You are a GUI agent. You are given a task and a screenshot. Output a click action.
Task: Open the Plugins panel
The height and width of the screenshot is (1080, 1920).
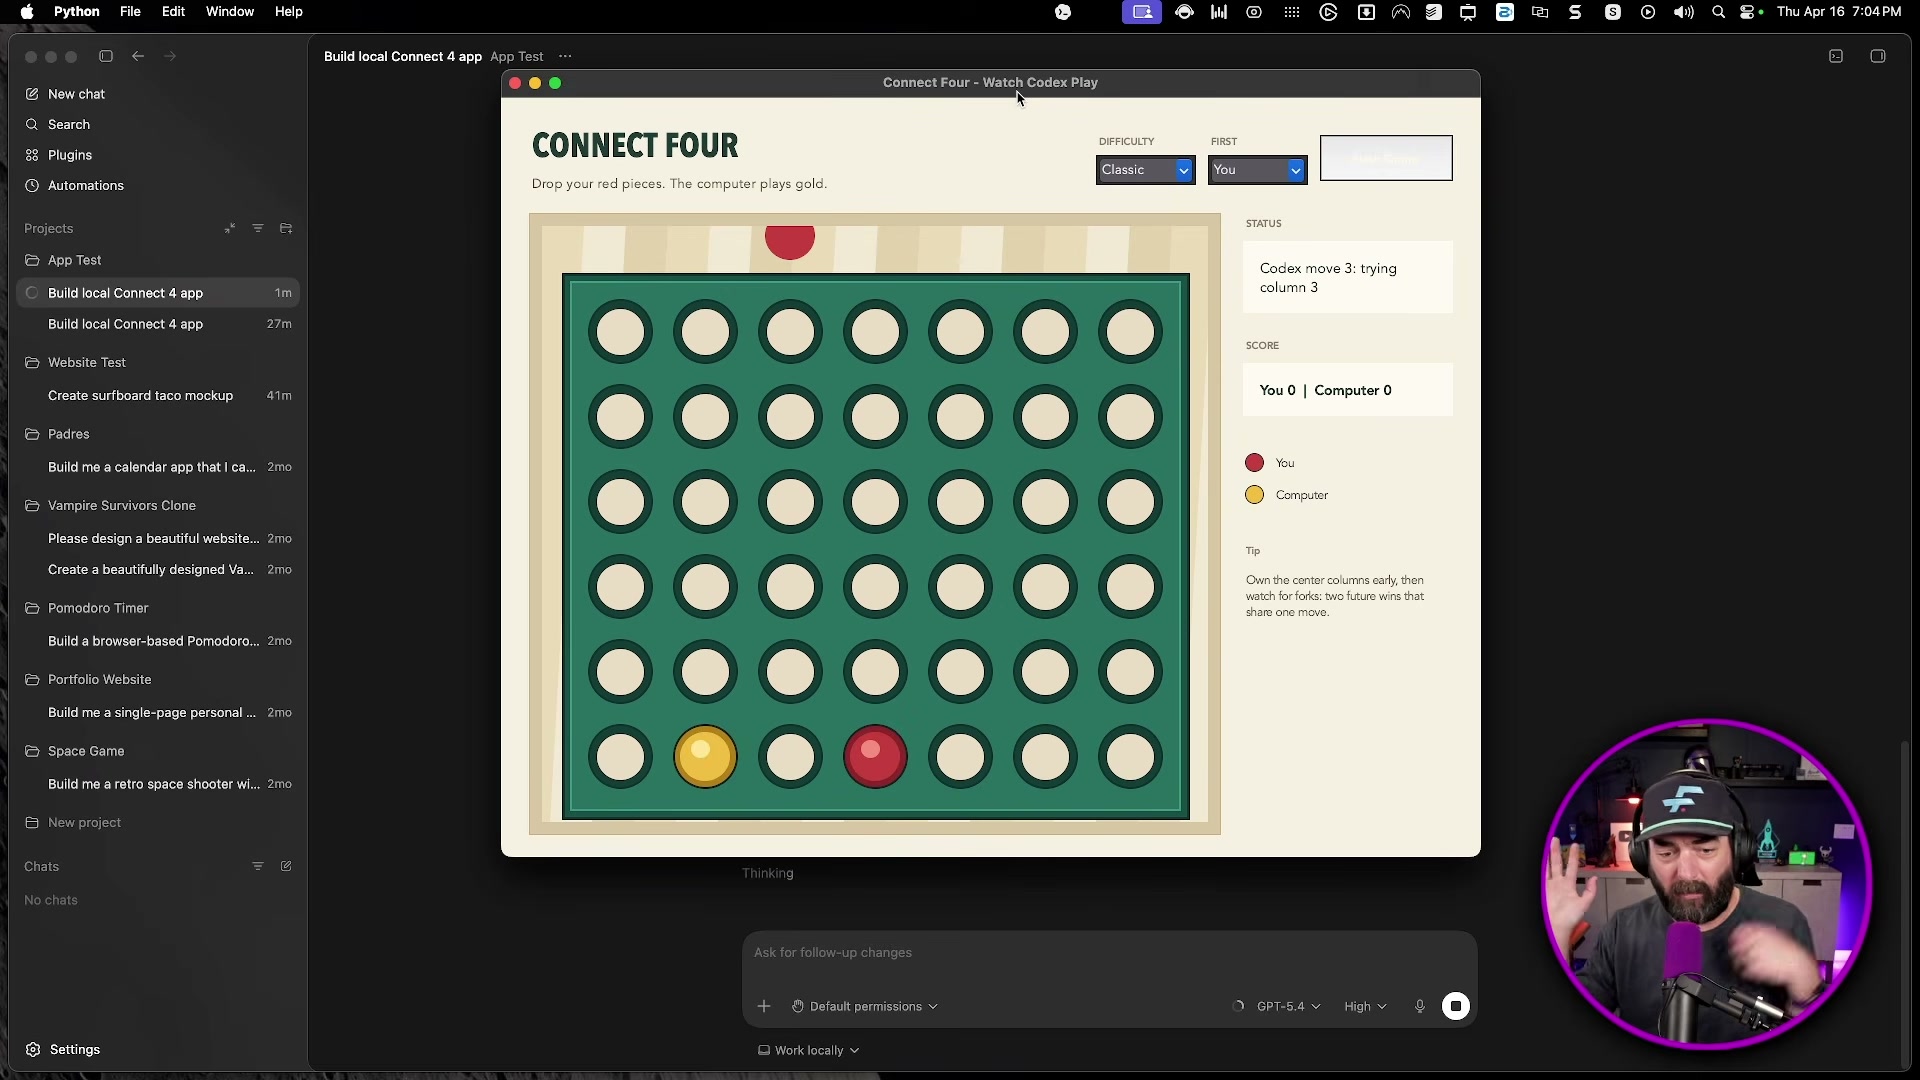68,155
